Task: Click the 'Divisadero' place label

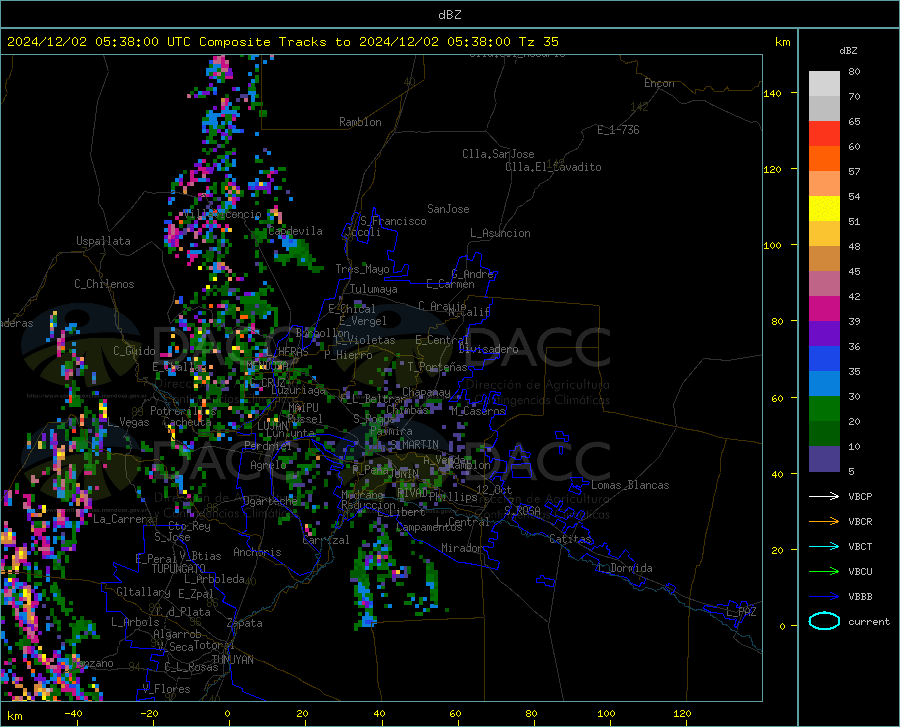Action: [x=488, y=349]
